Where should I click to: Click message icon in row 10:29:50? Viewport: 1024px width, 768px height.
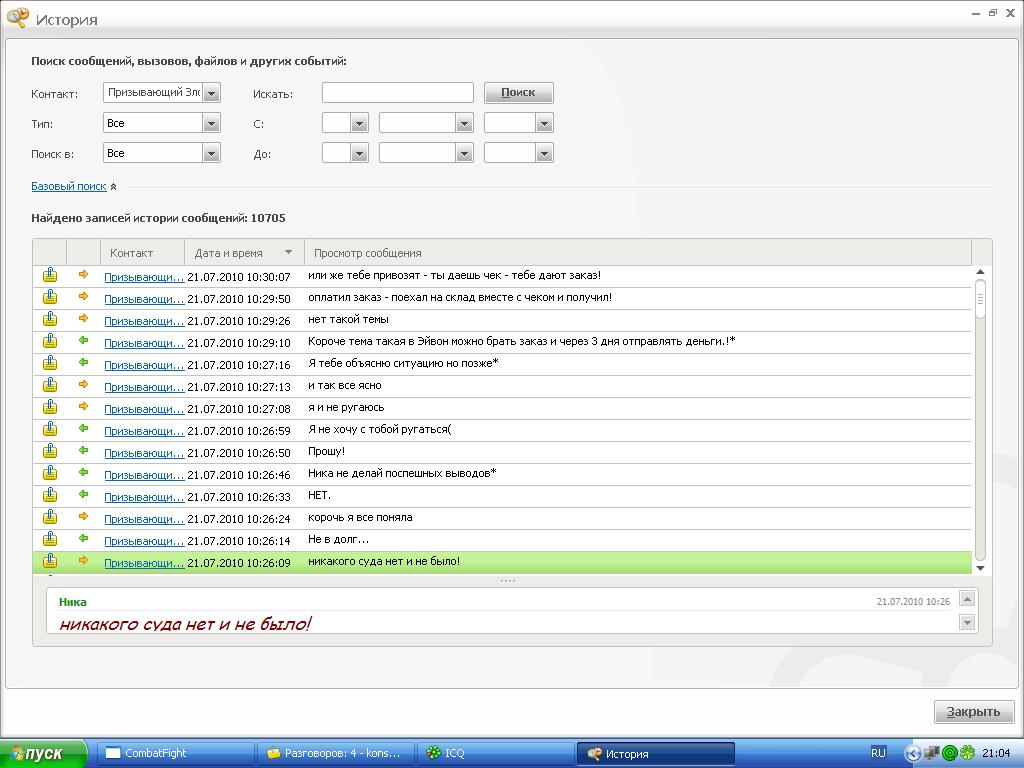tap(50, 298)
